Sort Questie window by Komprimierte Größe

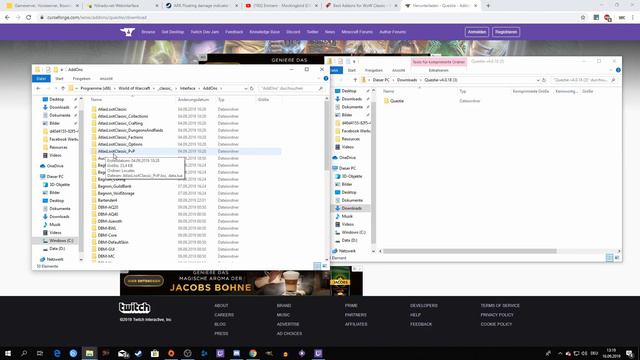(x=531, y=91)
